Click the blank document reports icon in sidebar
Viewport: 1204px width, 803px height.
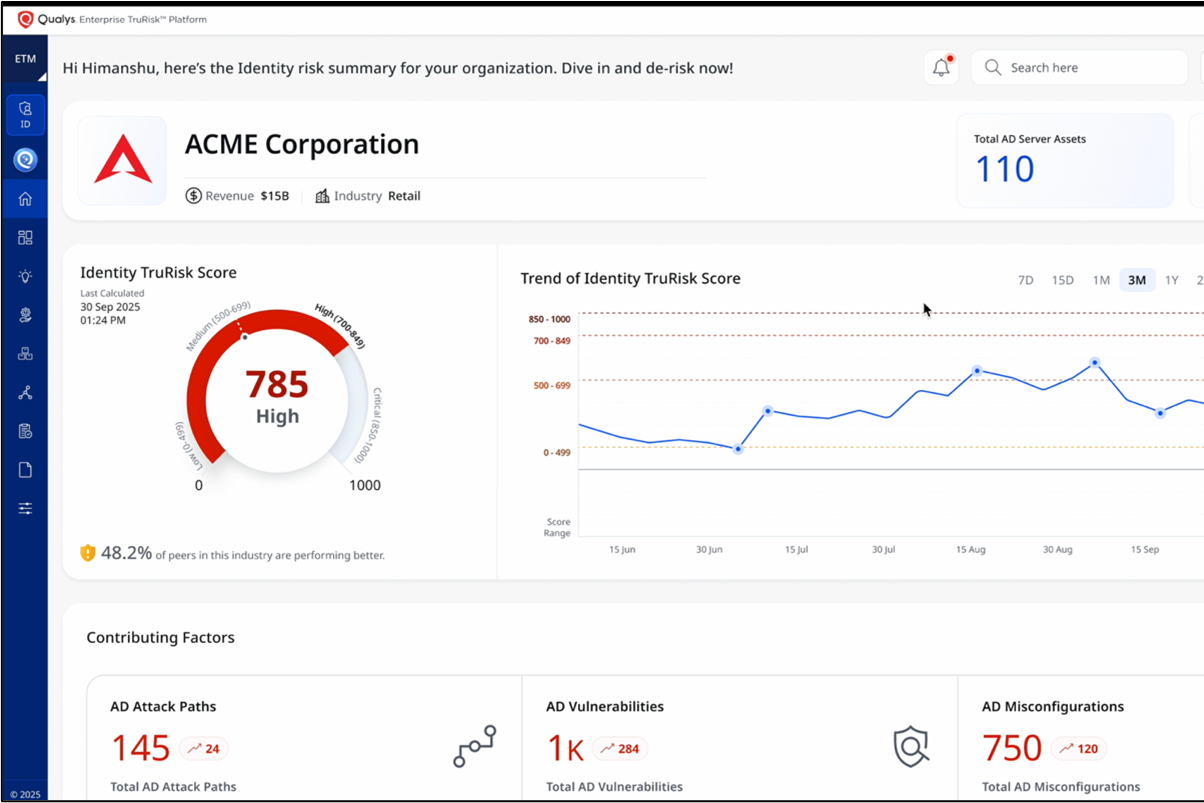pyautogui.click(x=25, y=470)
